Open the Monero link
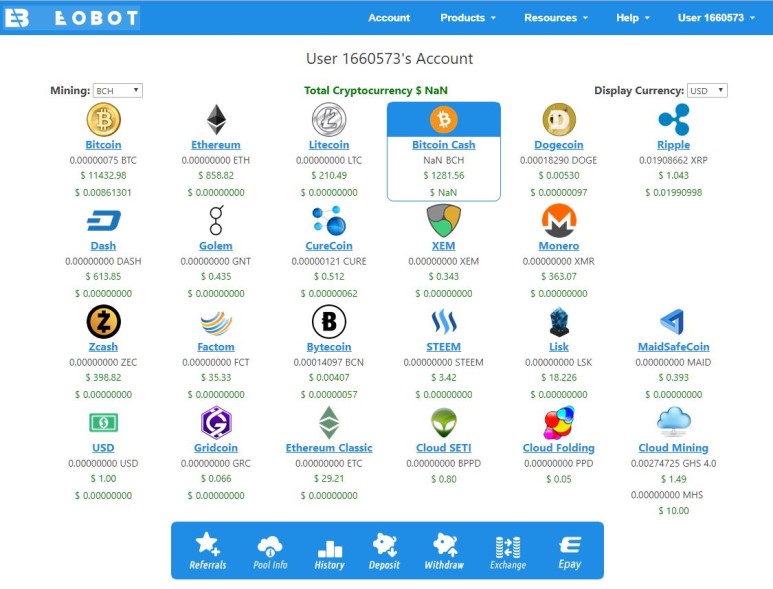The width and height of the screenshot is (773, 589). coord(559,246)
